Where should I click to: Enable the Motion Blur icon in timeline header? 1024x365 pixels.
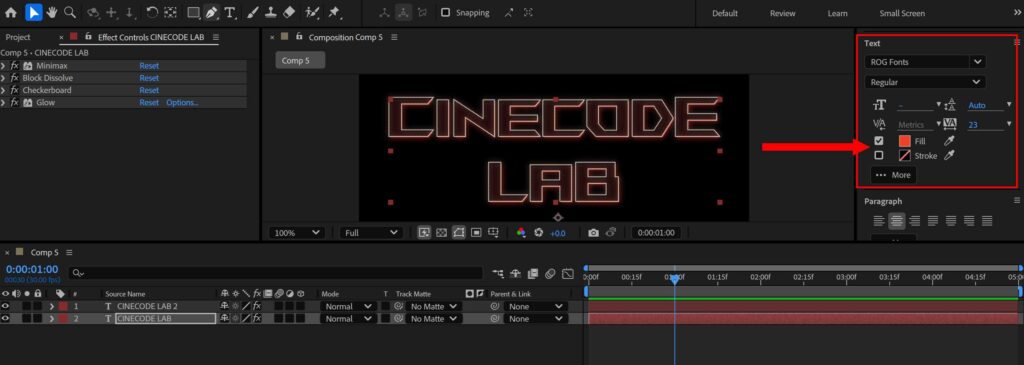(551, 274)
